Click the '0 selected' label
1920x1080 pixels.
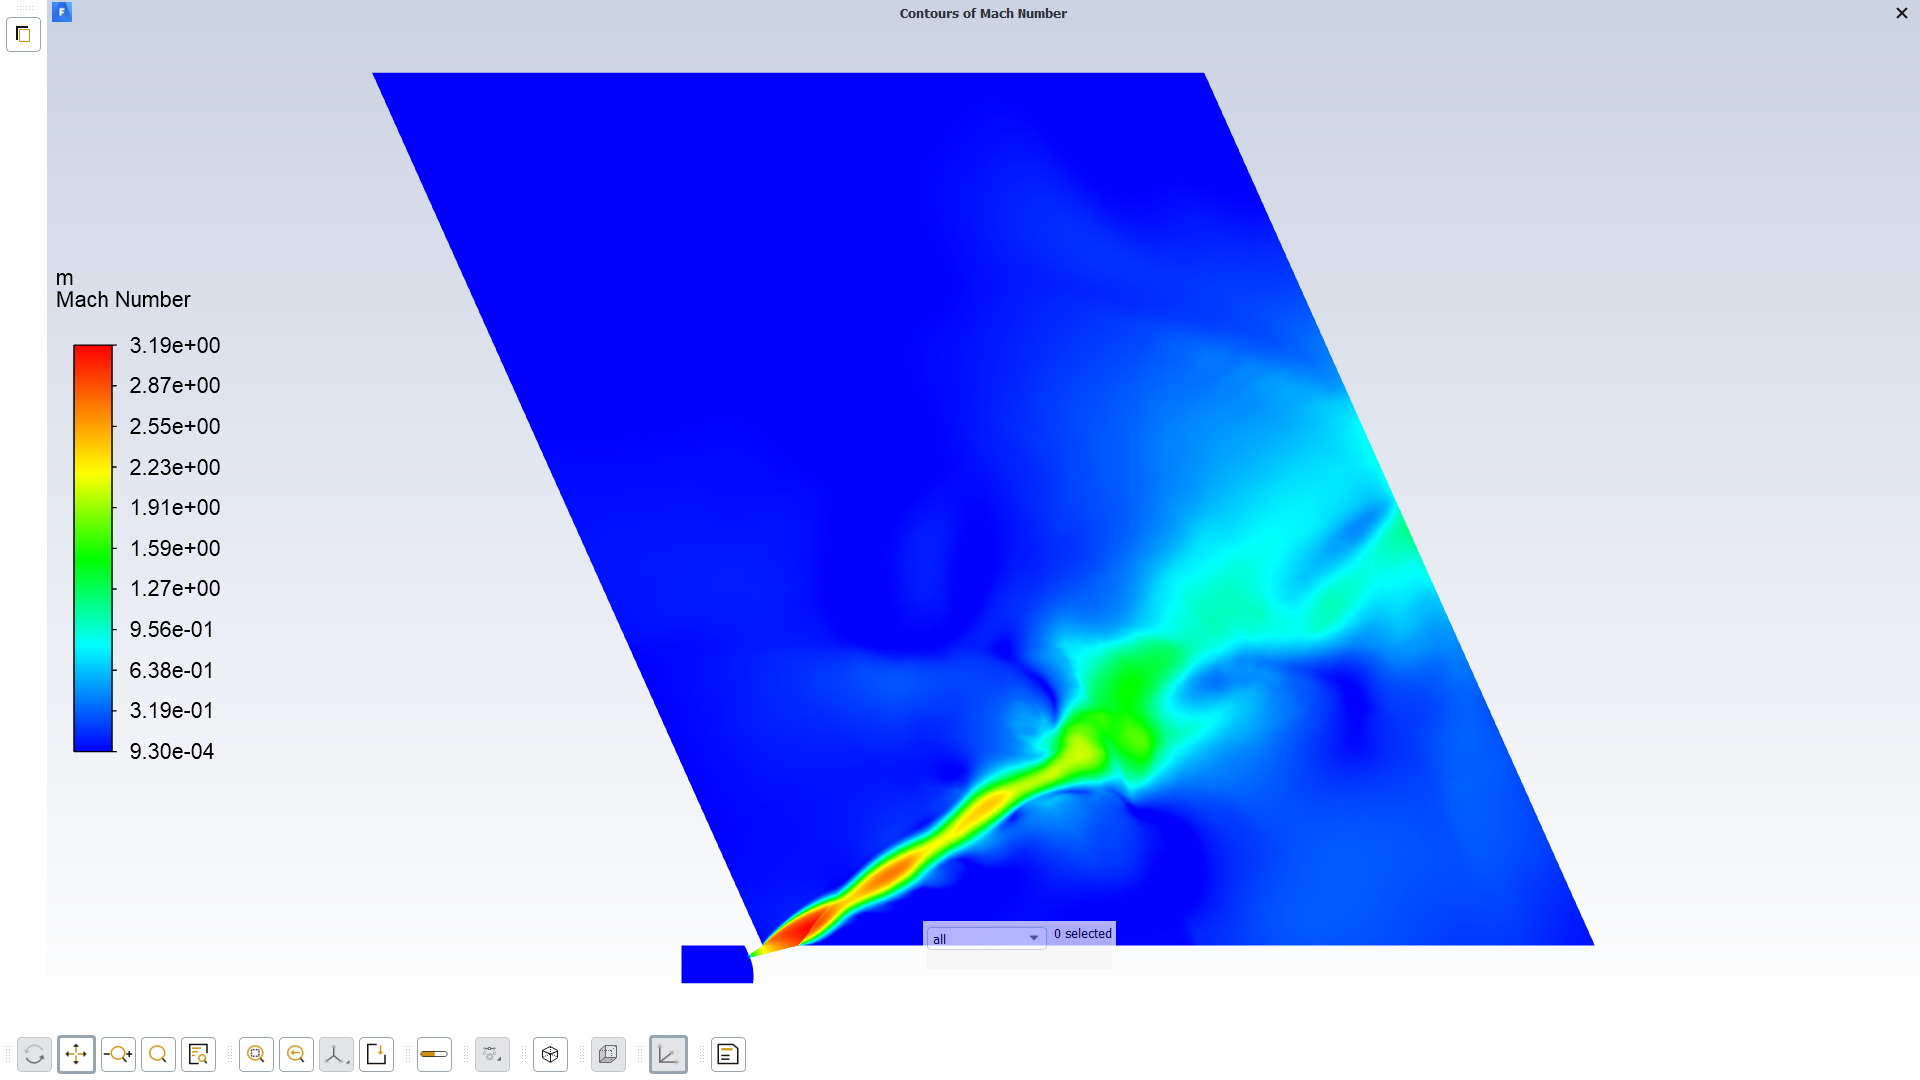pos(1082,934)
